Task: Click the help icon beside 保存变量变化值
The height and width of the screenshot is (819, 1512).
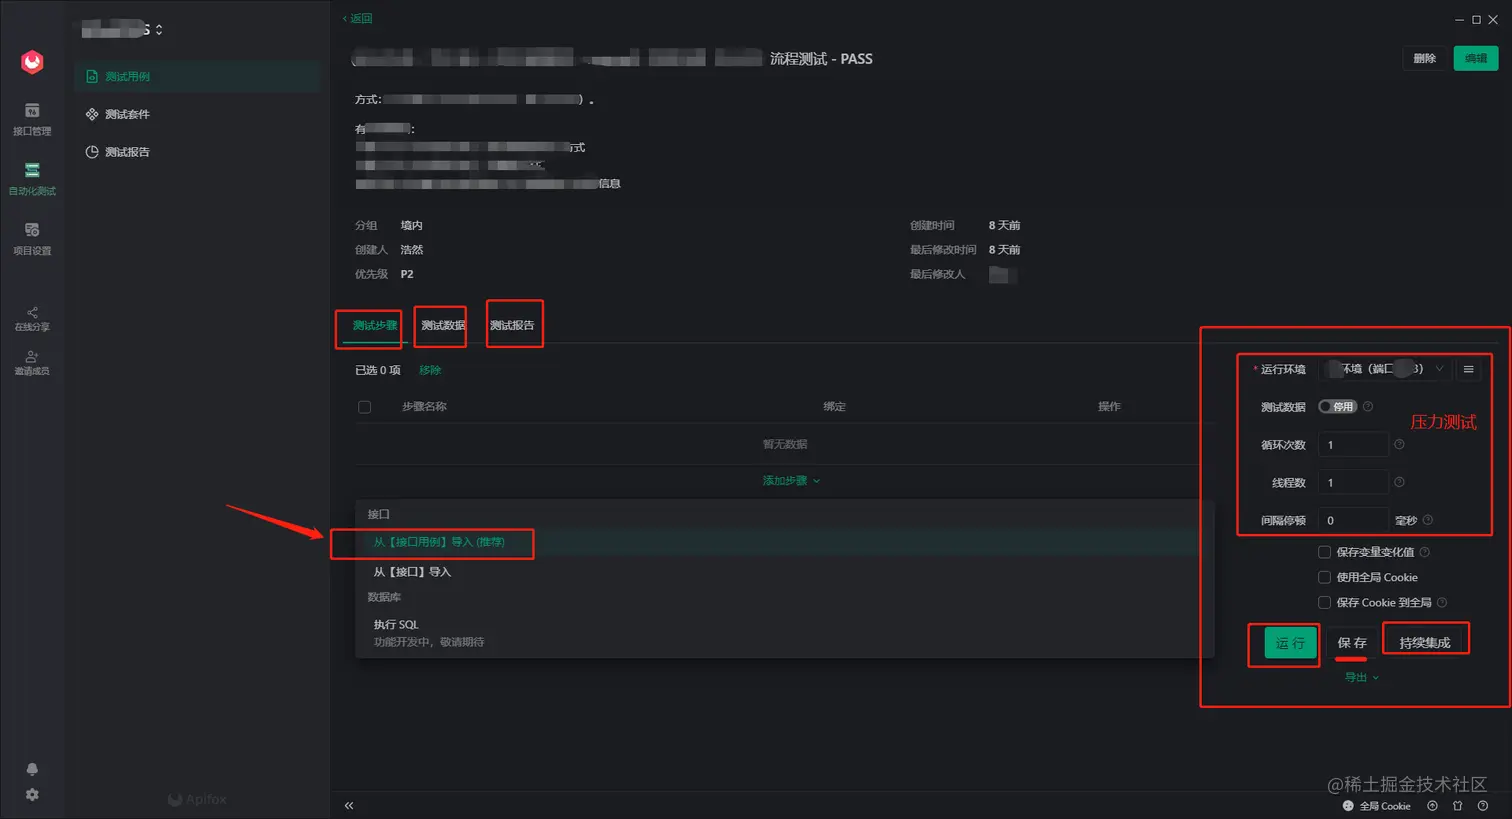Action: point(1425,552)
